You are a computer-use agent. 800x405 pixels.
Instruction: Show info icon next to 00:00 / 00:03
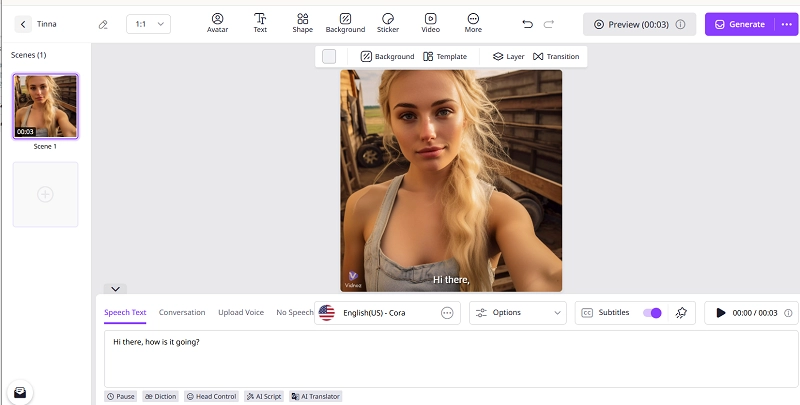788,313
